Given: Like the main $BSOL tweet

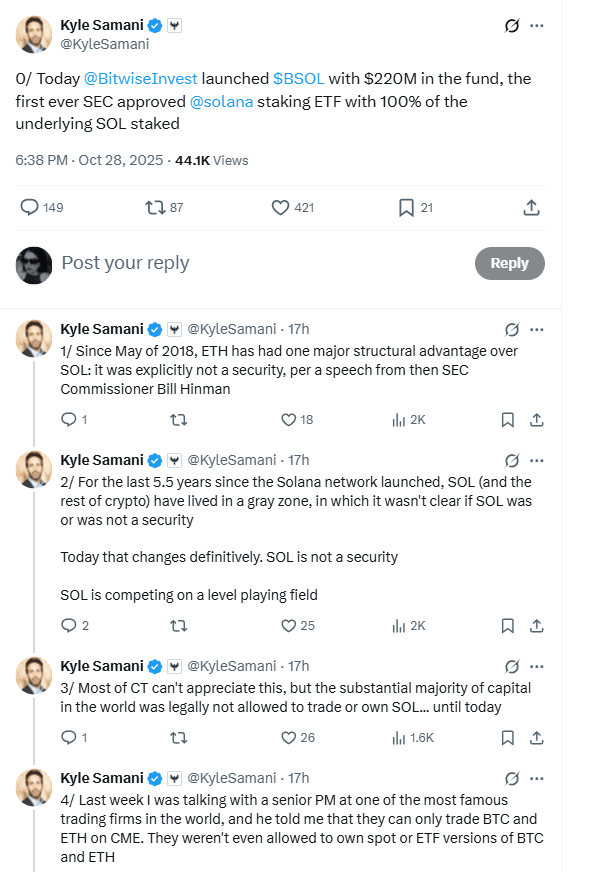Looking at the screenshot, I should pos(278,208).
